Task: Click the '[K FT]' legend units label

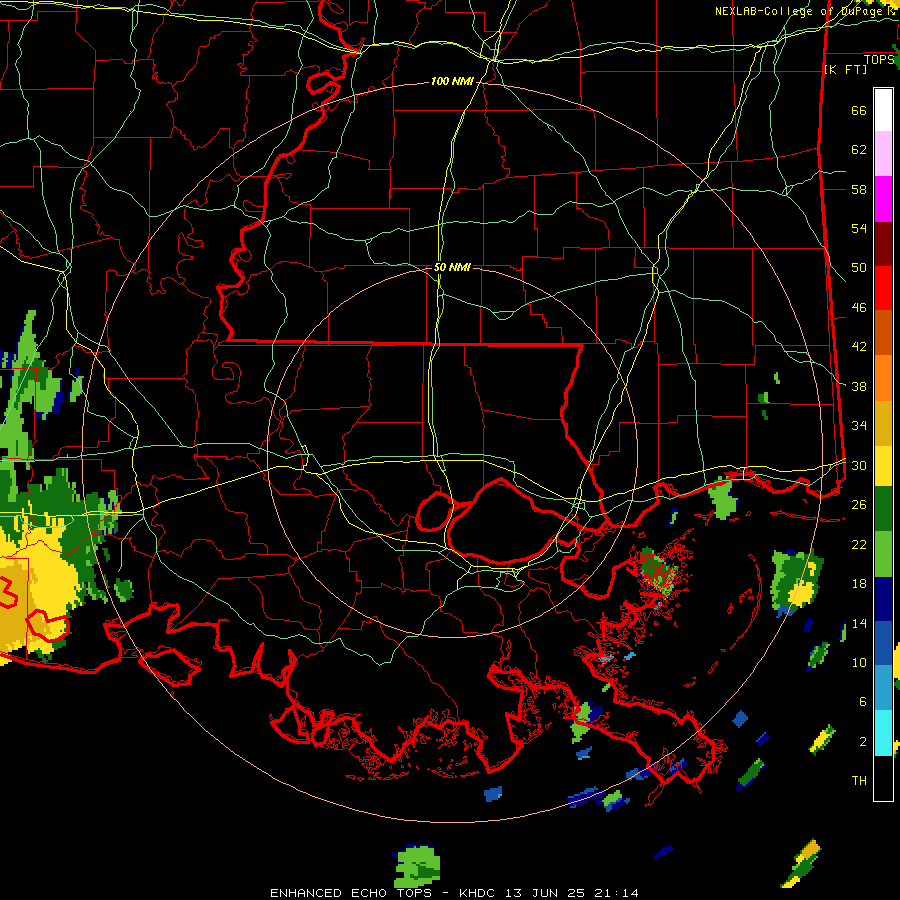Action: point(845,70)
